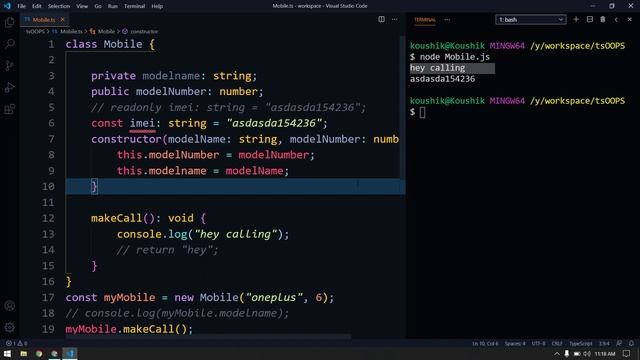Viewport: 640px width, 360px height.
Task: Open the Source Control view
Action: point(9,65)
